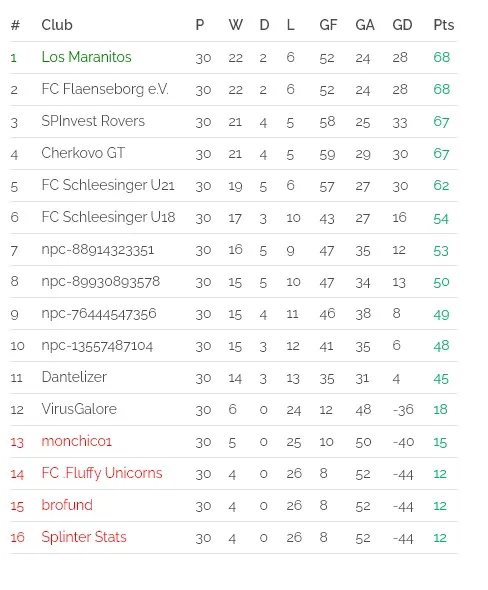Open relegated club monchico1
The height and width of the screenshot is (590, 488).
pyautogui.click(x=76, y=441)
